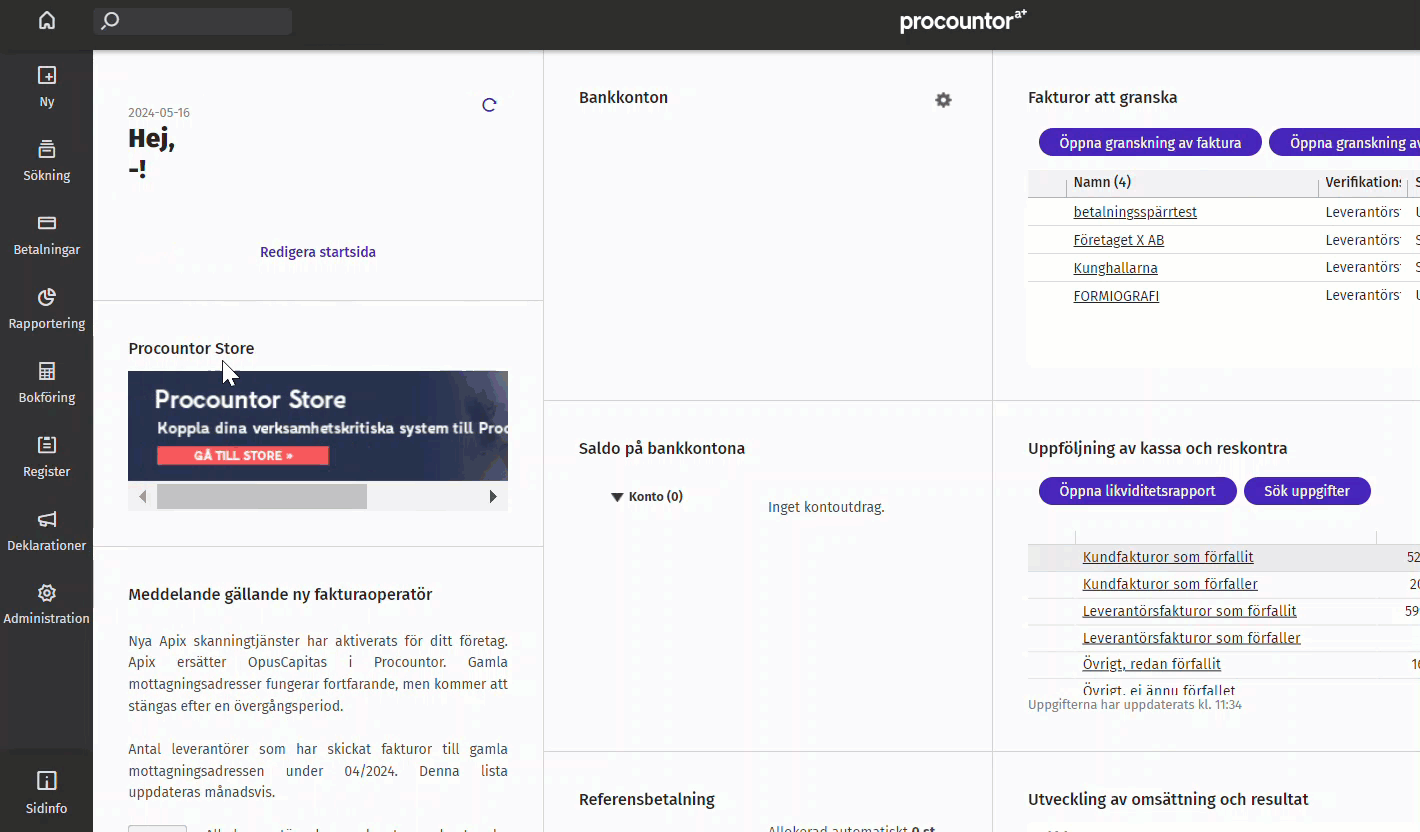Collapse the Konto (0) expander
The image size is (1420, 832).
click(617, 497)
